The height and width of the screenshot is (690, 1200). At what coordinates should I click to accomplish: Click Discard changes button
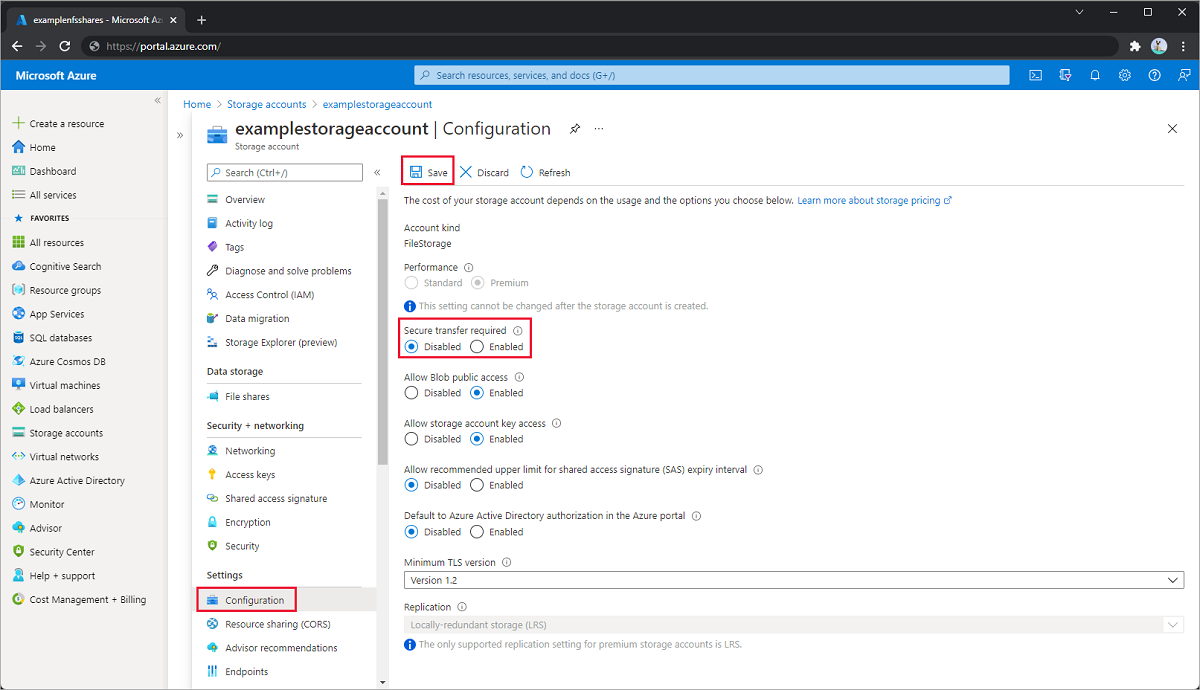(x=484, y=172)
